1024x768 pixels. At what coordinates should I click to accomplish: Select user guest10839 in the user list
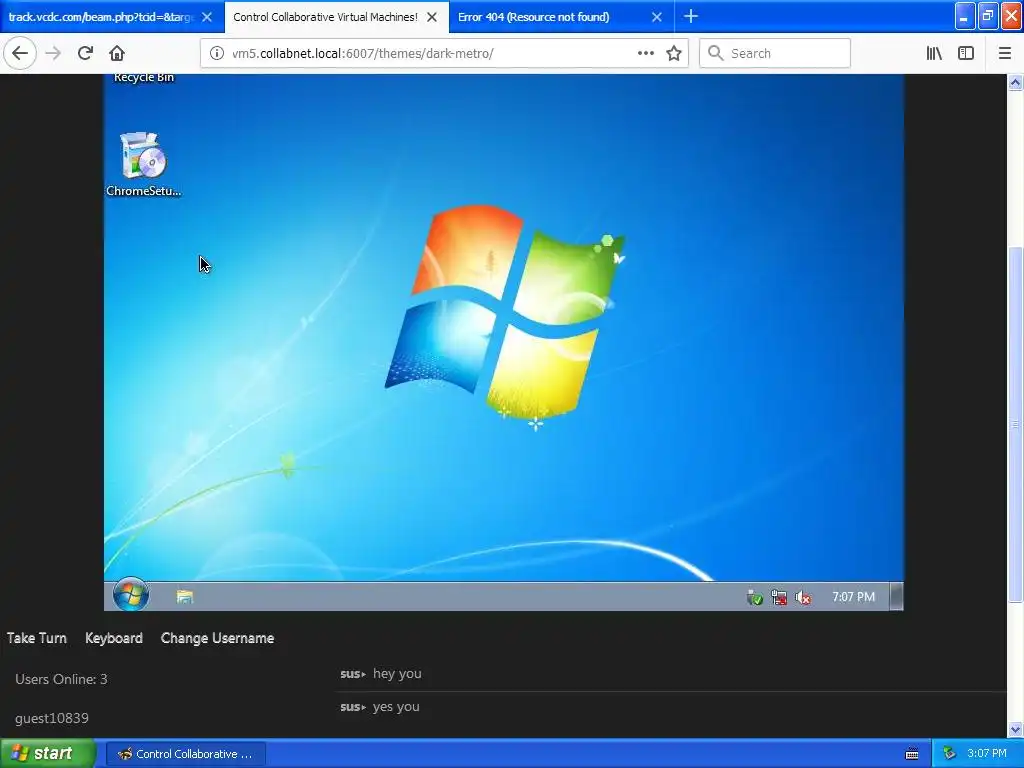[52, 718]
